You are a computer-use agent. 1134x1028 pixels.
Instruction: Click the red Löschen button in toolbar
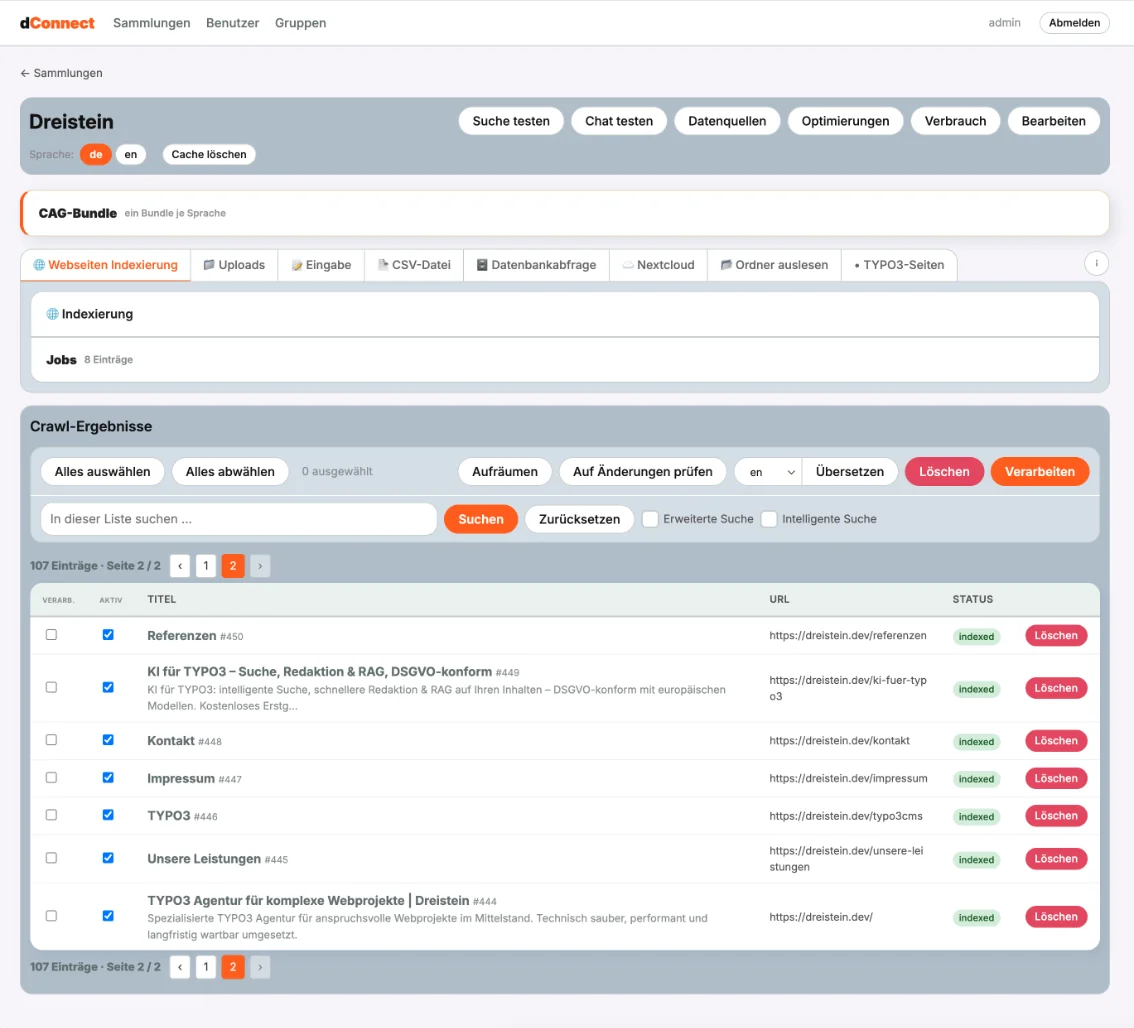pos(945,472)
